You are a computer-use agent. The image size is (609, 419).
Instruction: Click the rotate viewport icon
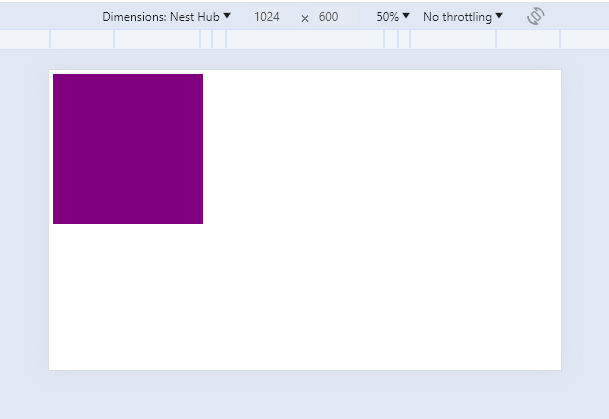coord(536,16)
